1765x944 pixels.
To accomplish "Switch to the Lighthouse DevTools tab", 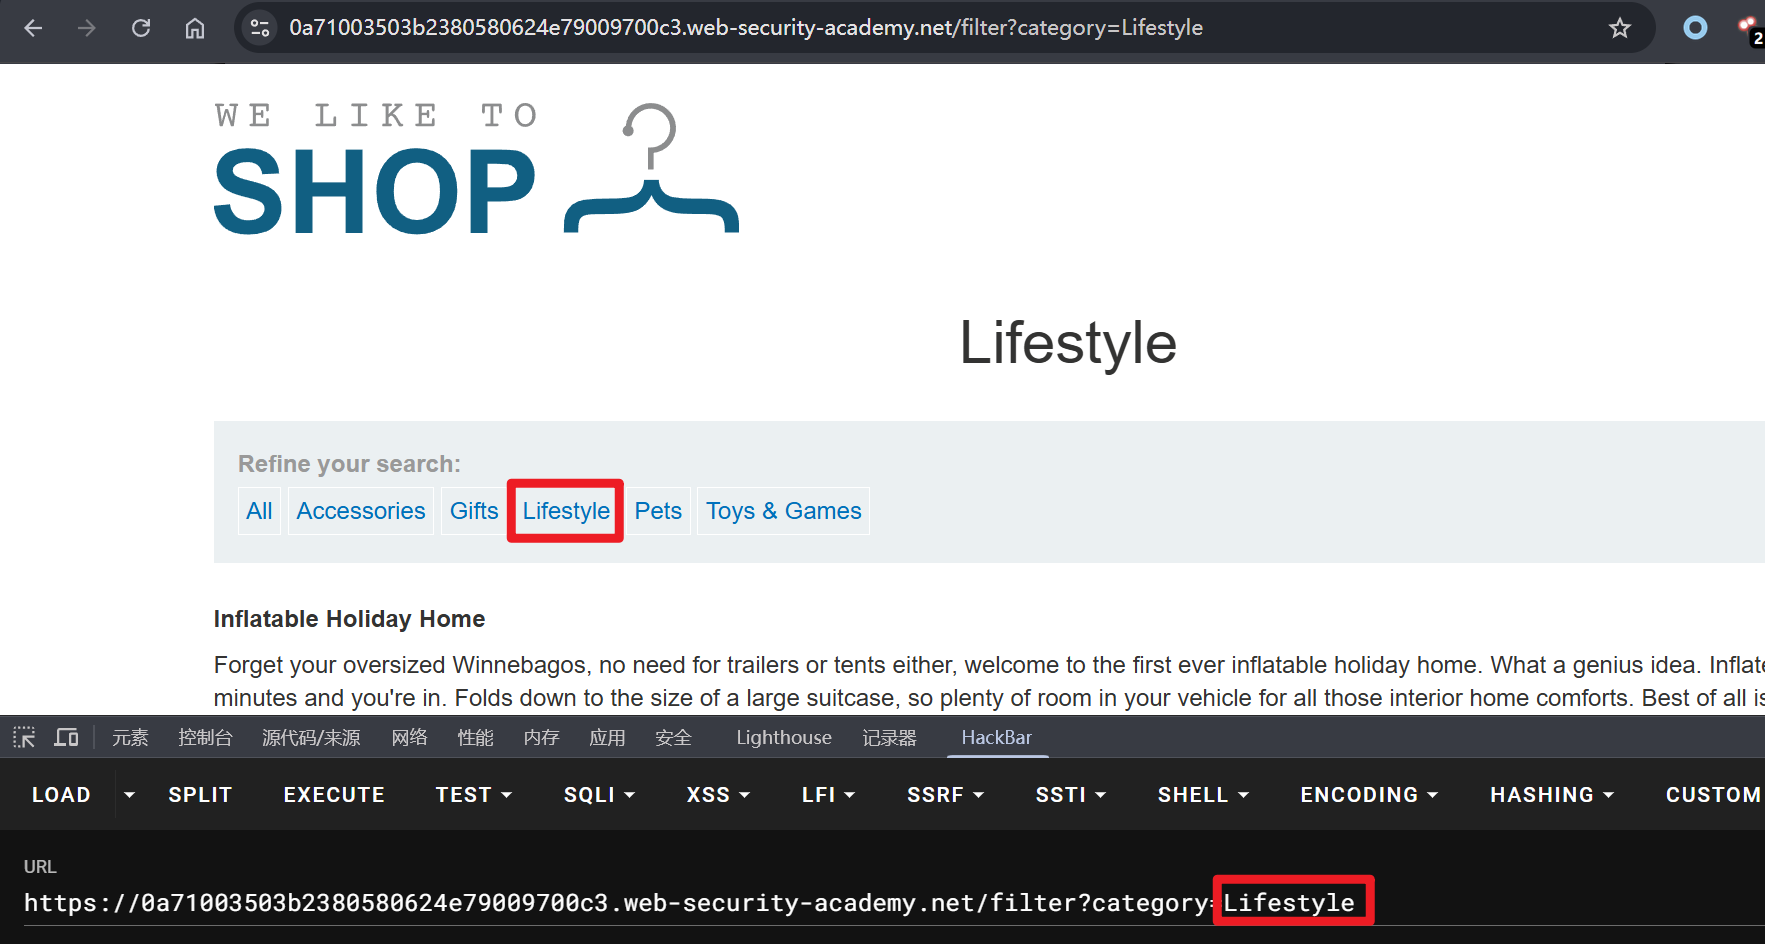I will (x=783, y=738).
